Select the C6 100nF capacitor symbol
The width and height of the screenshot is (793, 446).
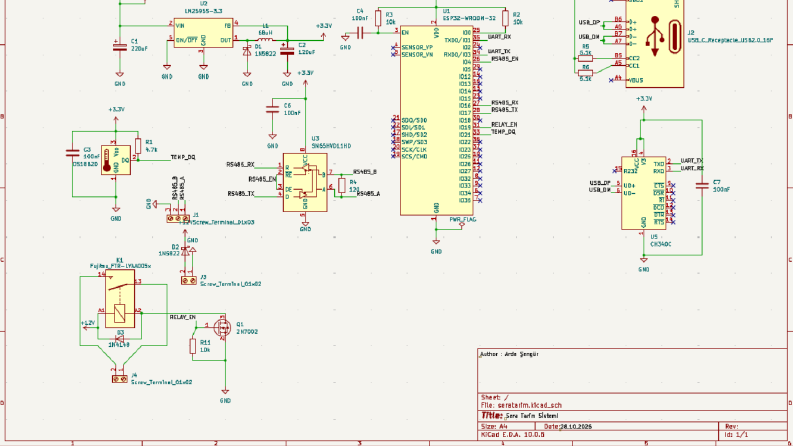tap(272, 109)
